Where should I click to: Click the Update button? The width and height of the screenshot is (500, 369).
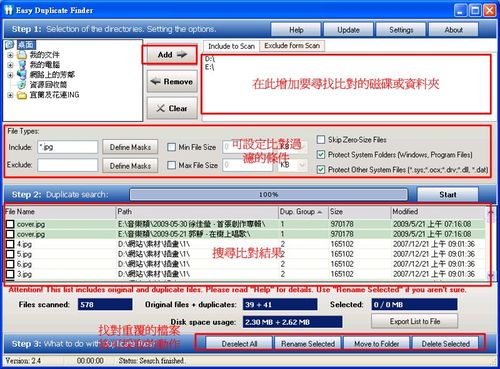348,30
